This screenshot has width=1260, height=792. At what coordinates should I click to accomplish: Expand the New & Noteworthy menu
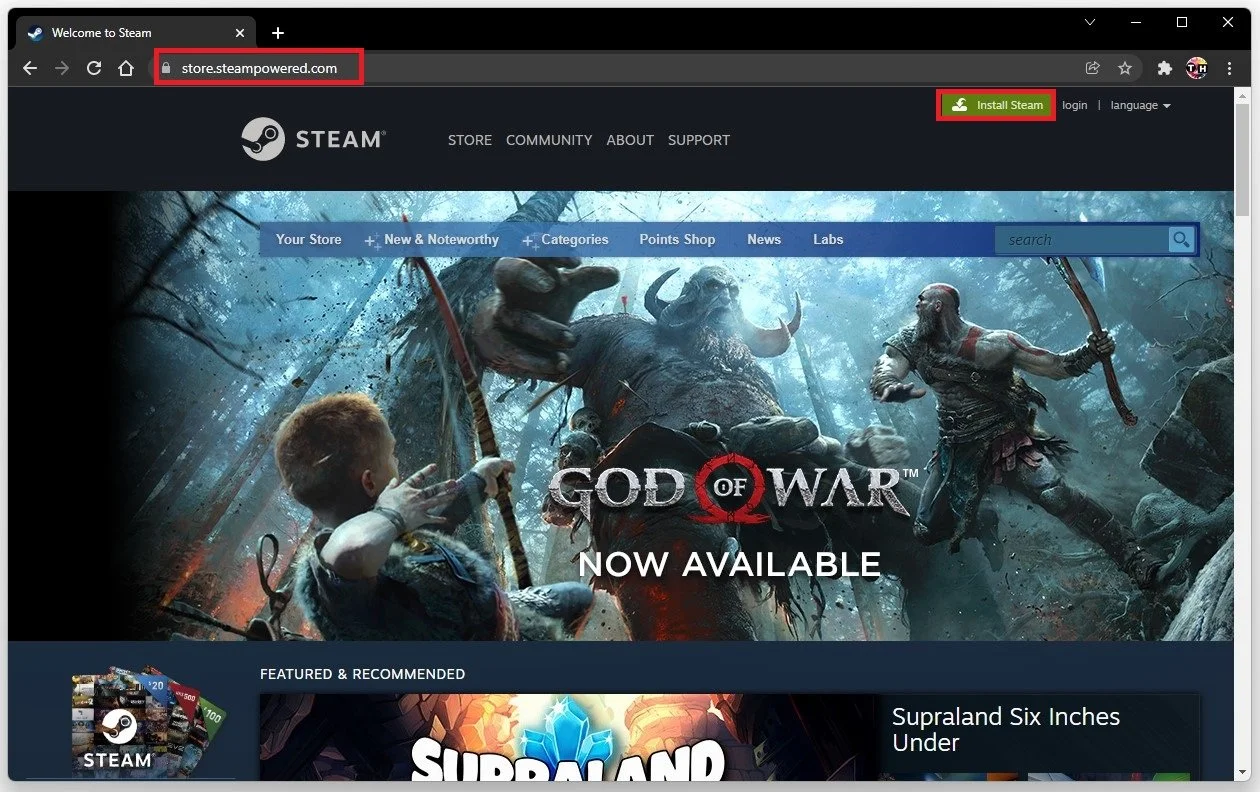click(441, 239)
